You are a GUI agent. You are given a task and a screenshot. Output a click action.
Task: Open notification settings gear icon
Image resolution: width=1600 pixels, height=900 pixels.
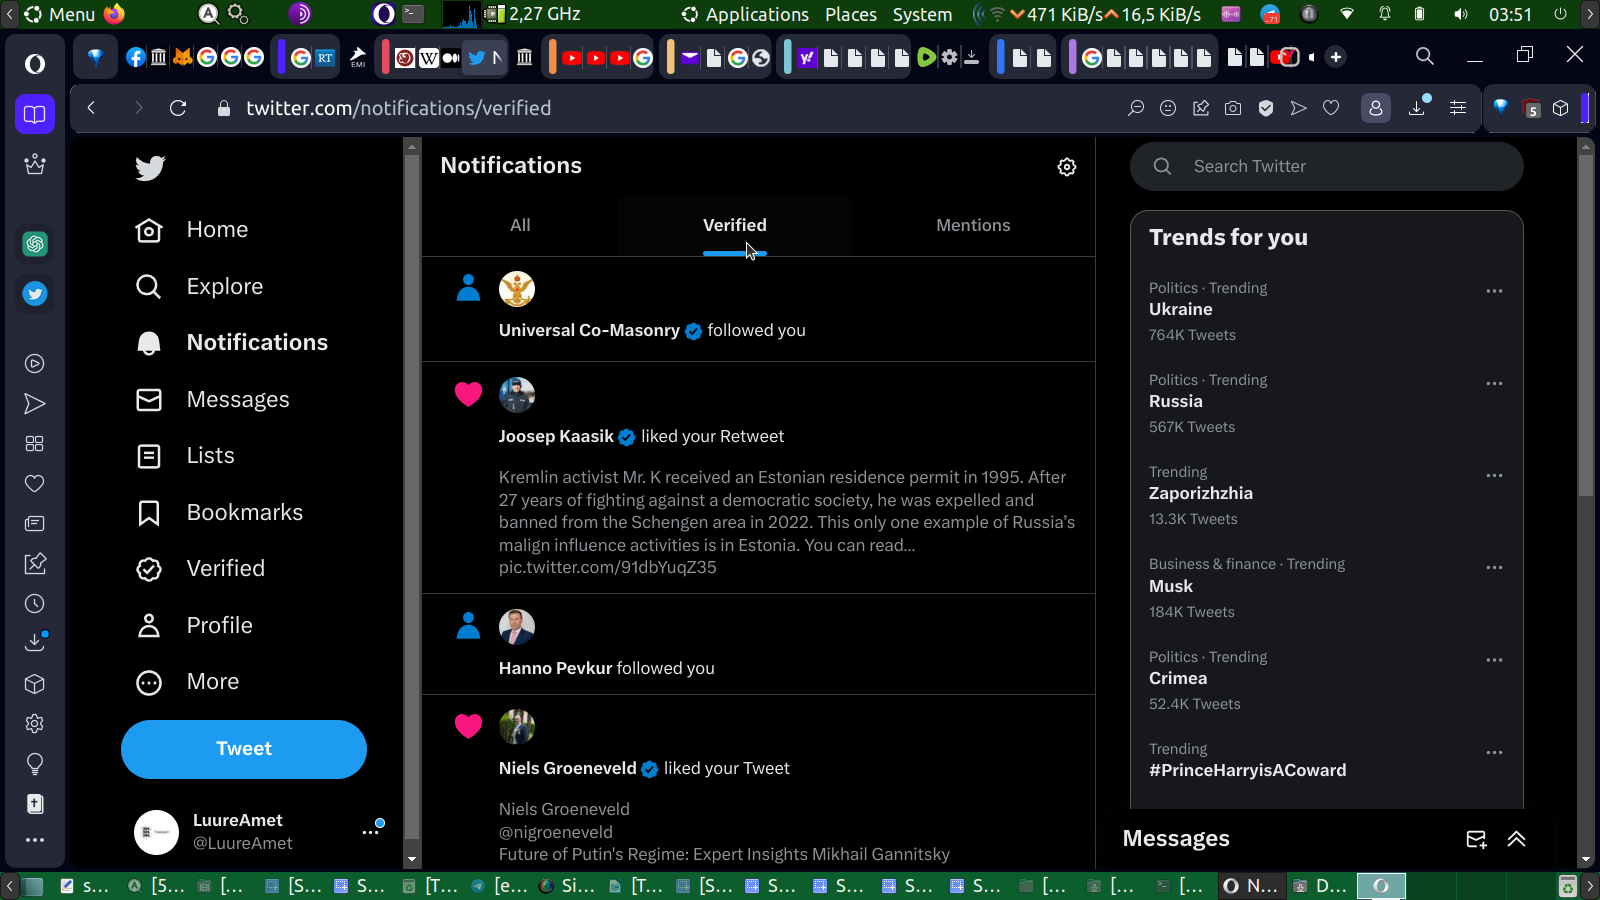(1067, 167)
